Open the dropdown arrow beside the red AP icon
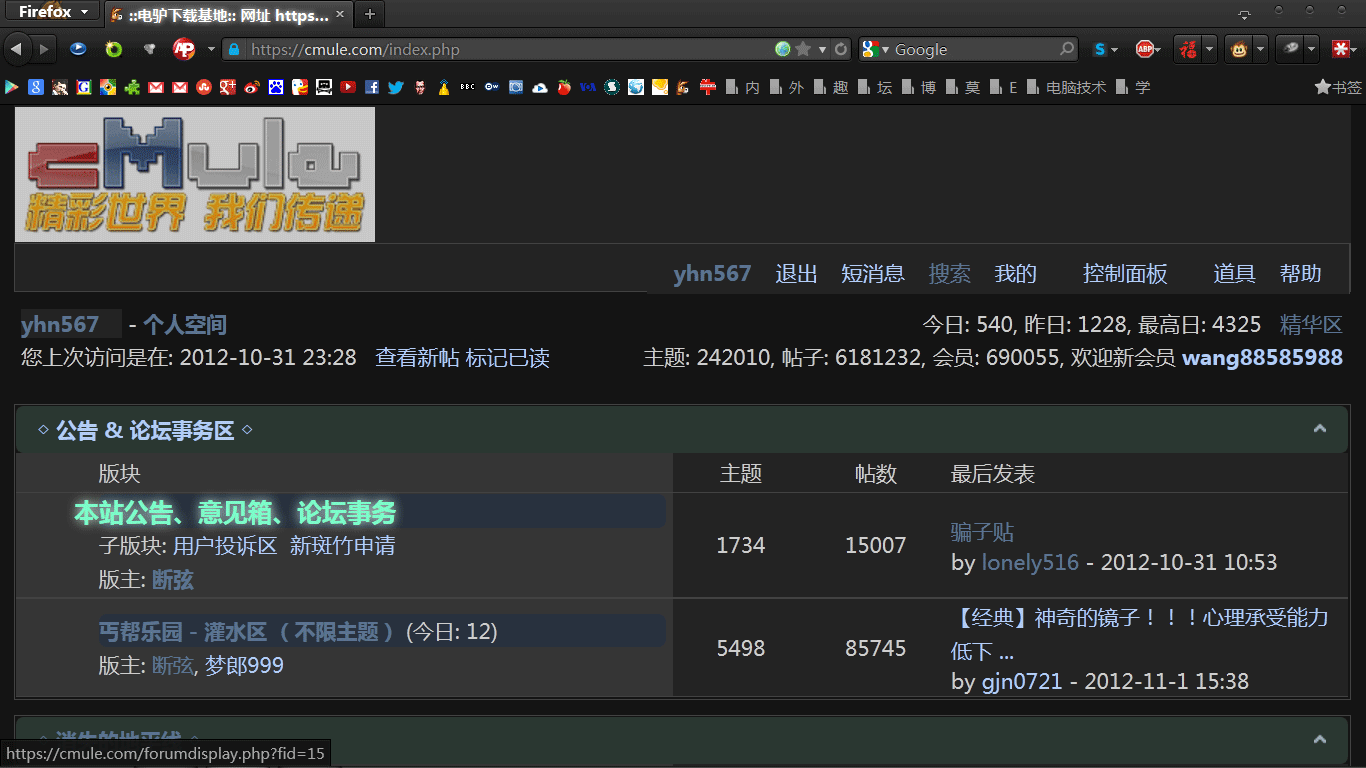The height and width of the screenshot is (768, 1366). click(211, 49)
